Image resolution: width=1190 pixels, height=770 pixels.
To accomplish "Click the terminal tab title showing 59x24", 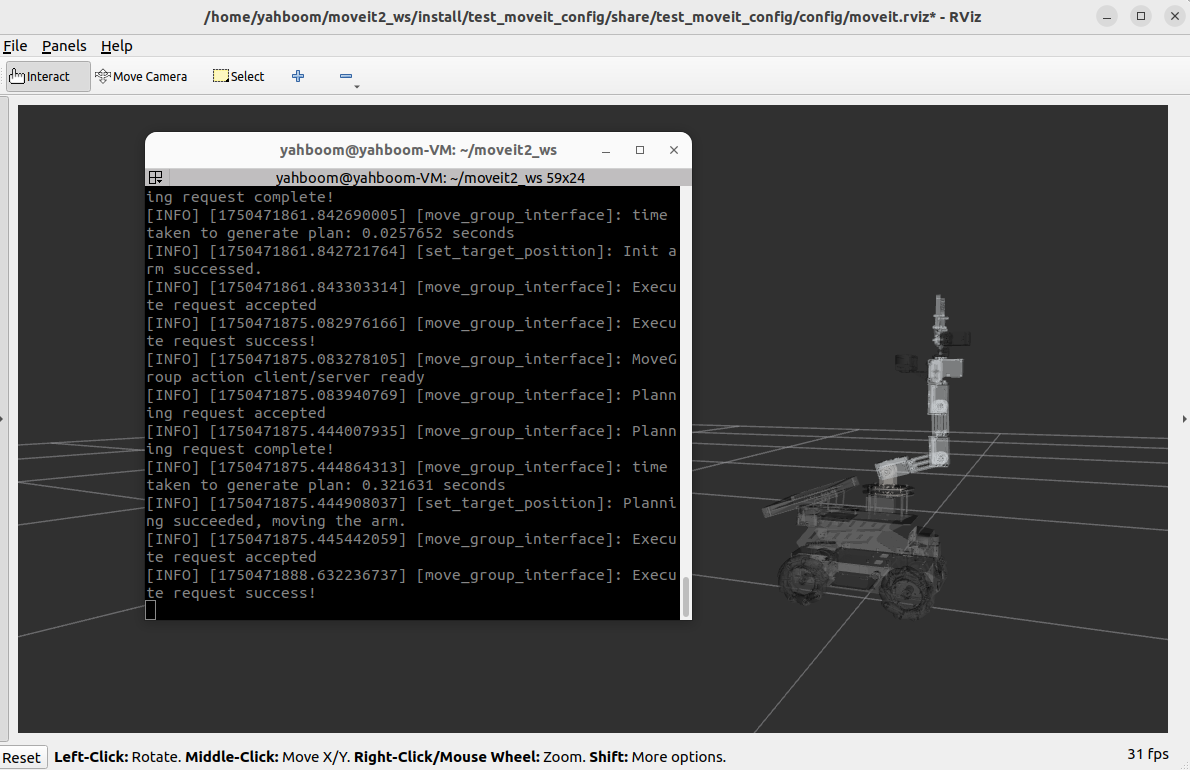I will 430,178.
